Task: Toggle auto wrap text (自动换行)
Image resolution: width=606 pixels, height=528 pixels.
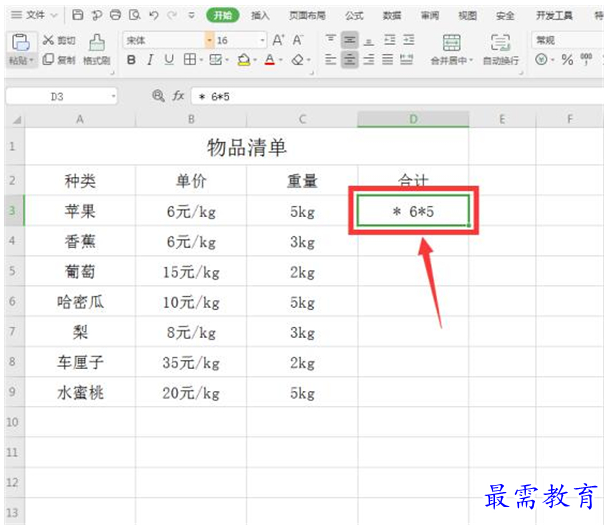Action: tap(500, 49)
